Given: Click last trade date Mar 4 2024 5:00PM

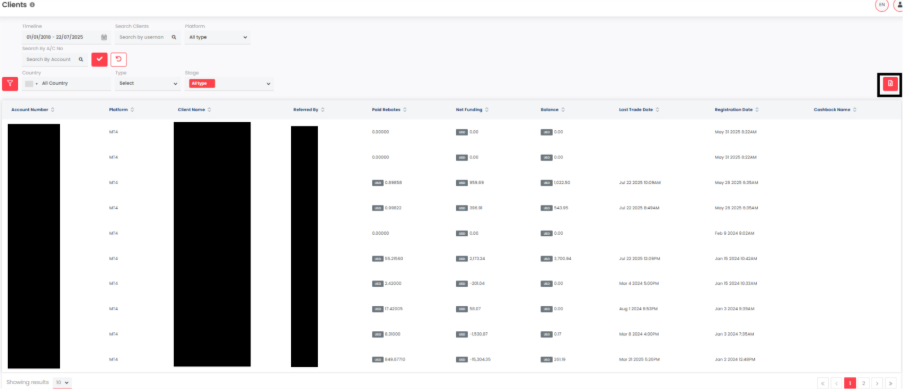Looking at the screenshot, I should pyautogui.click(x=637, y=283).
